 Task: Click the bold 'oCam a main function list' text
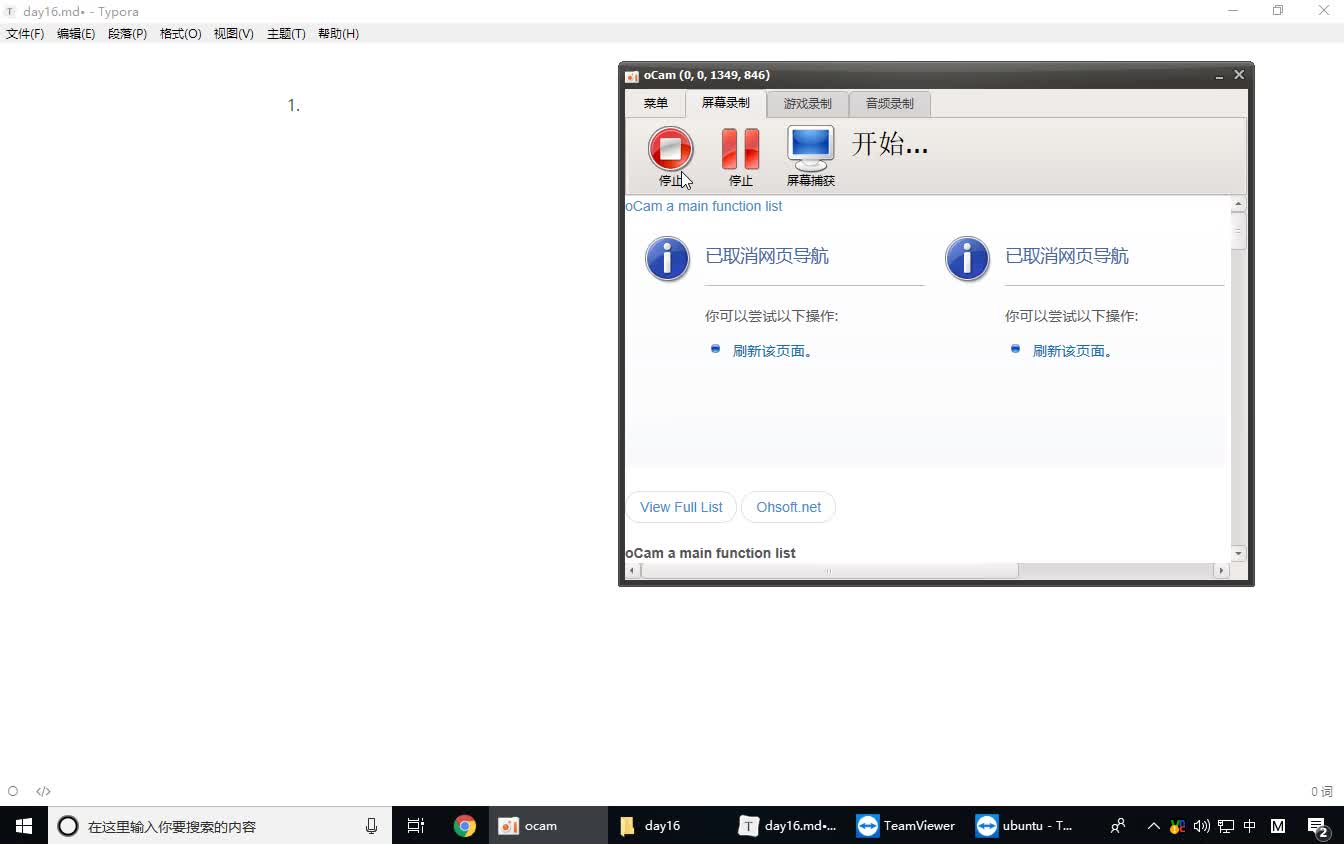[x=710, y=553]
